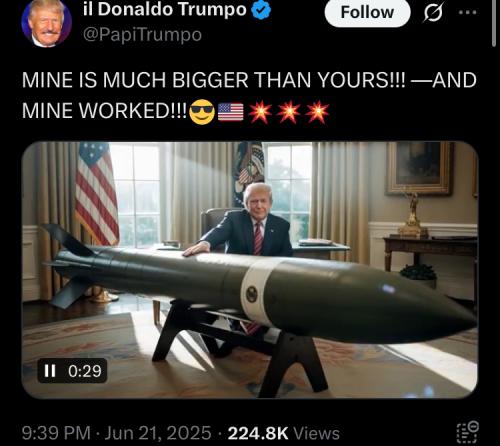The image size is (500, 446).
Task: Follow the @PapiTrumpo account
Action: click(367, 12)
